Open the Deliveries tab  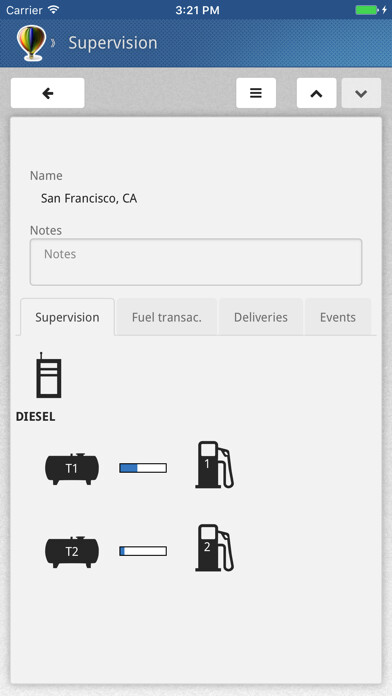coord(261,317)
